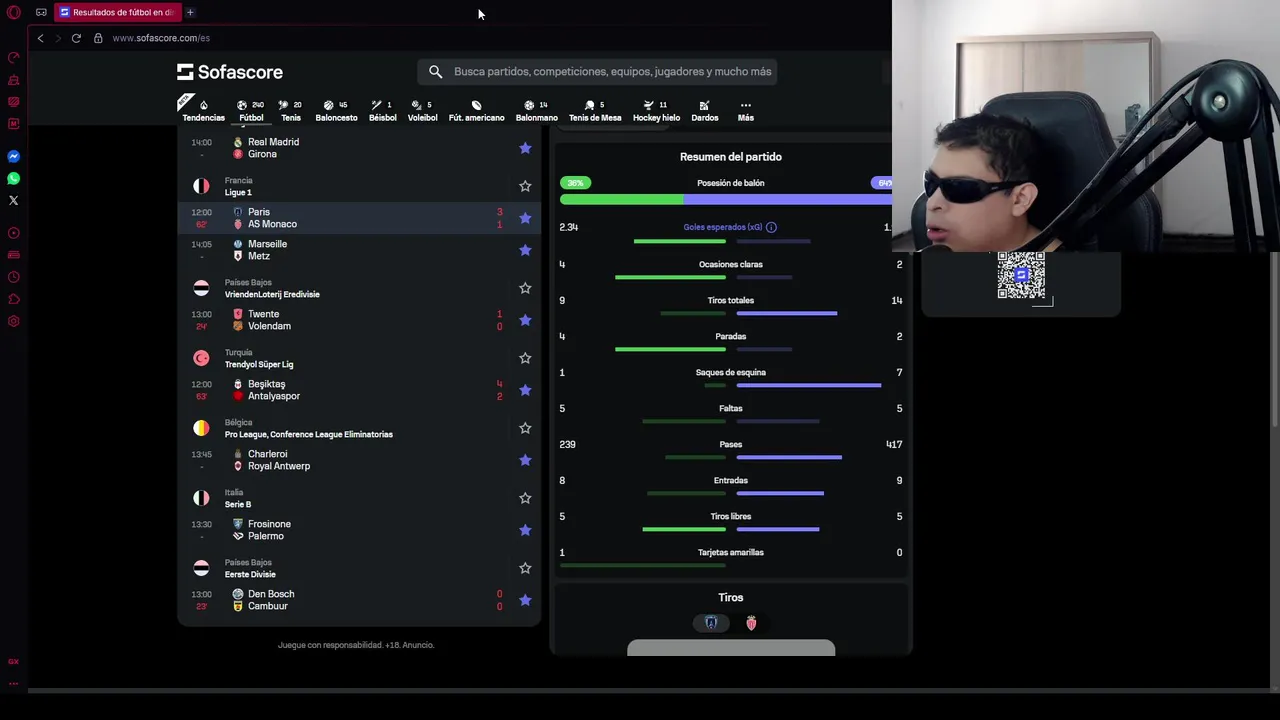Click the site security lock icon
This screenshot has width=1280, height=720.
[x=98, y=38]
